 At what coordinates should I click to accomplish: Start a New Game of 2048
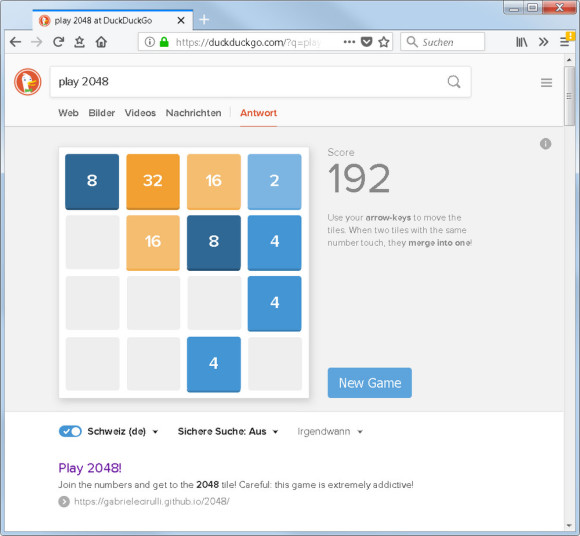pyautogui.click(x=370, y=383)
